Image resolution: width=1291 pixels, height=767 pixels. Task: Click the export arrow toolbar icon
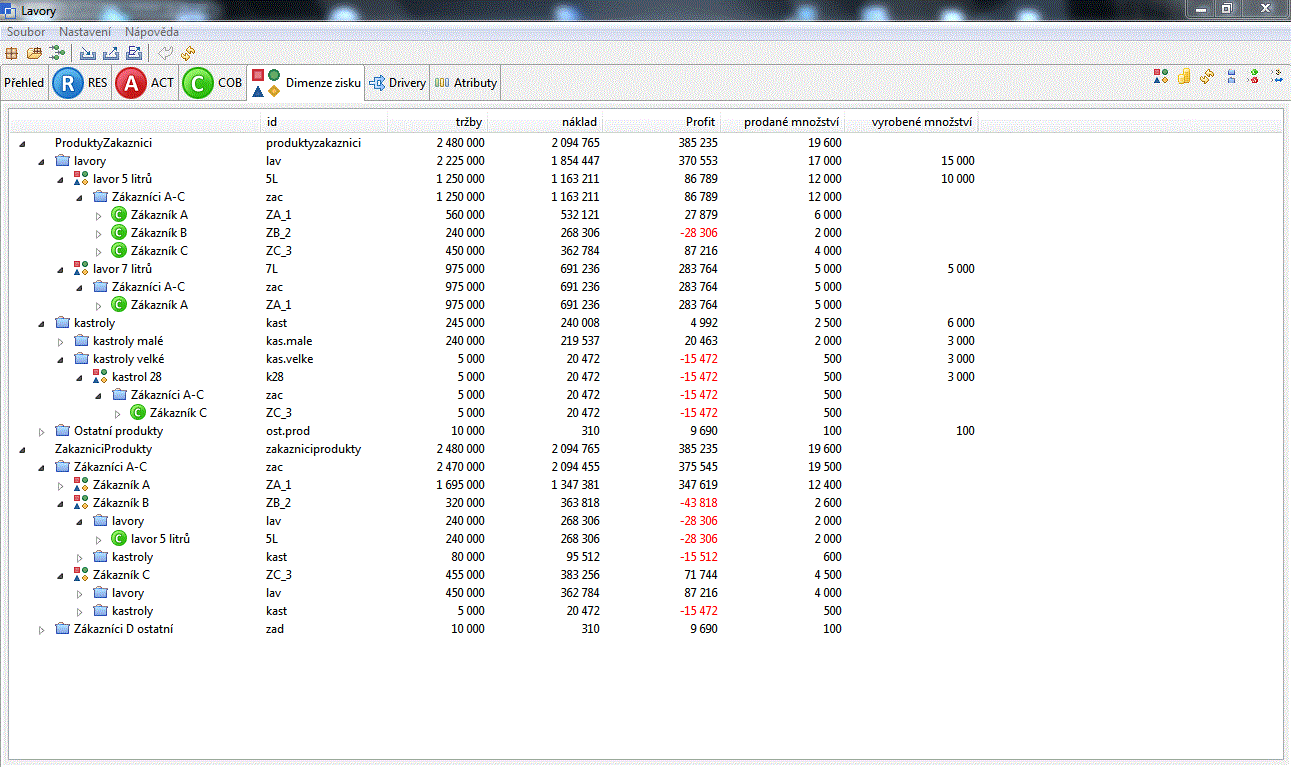click(x=111, y=52)
